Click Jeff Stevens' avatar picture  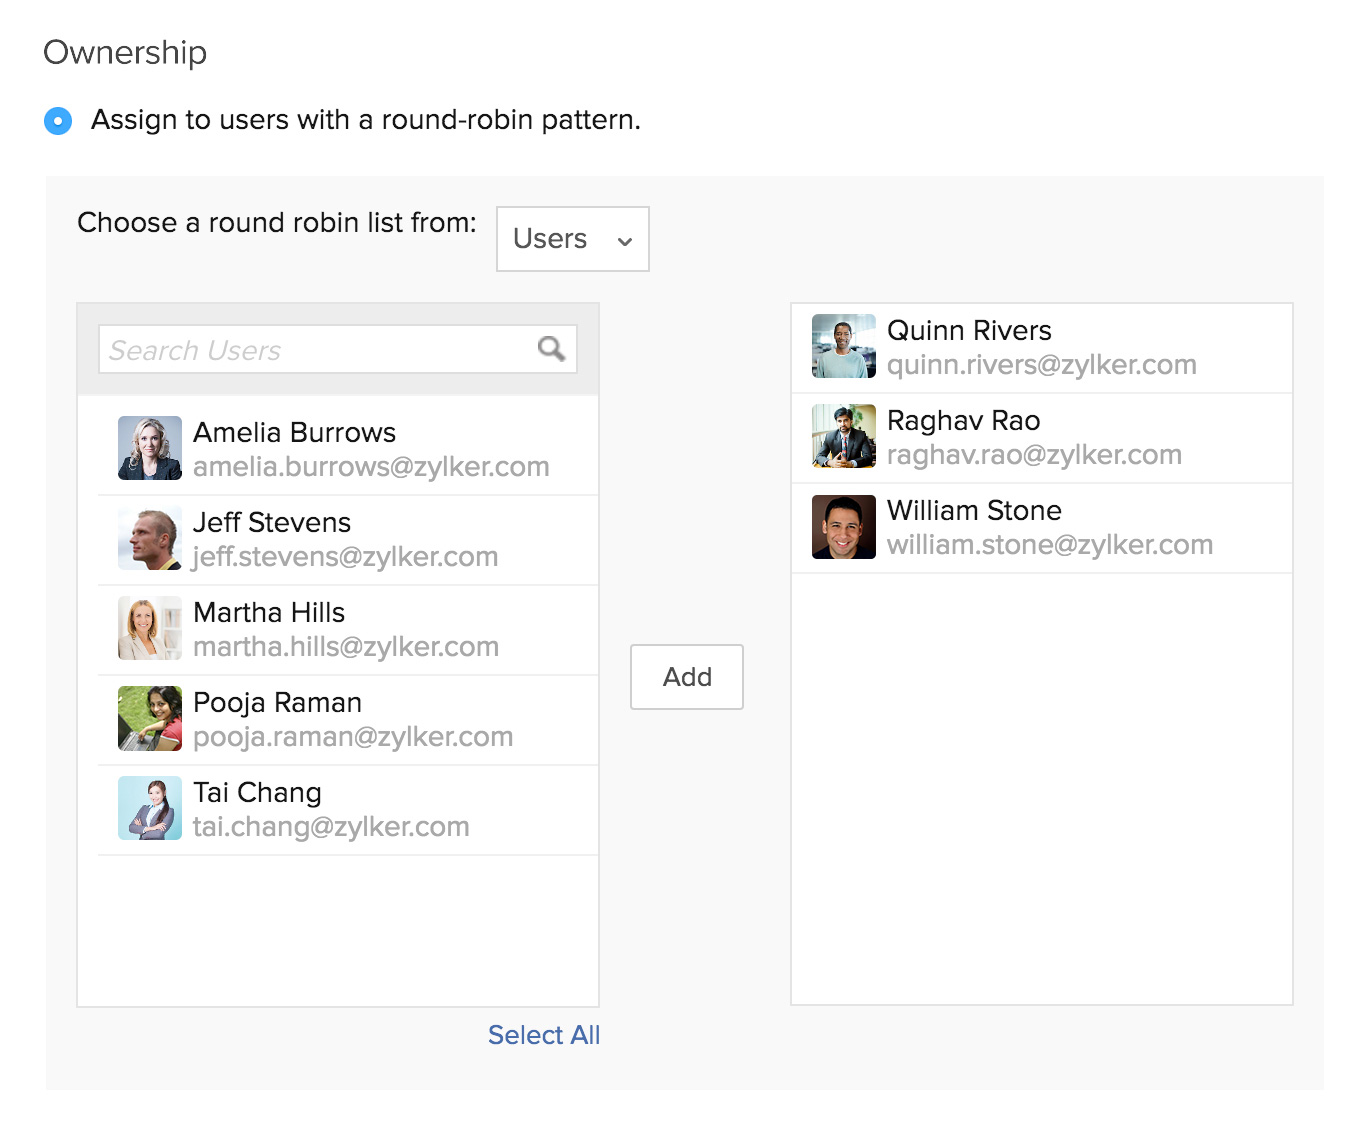(150, 538)
